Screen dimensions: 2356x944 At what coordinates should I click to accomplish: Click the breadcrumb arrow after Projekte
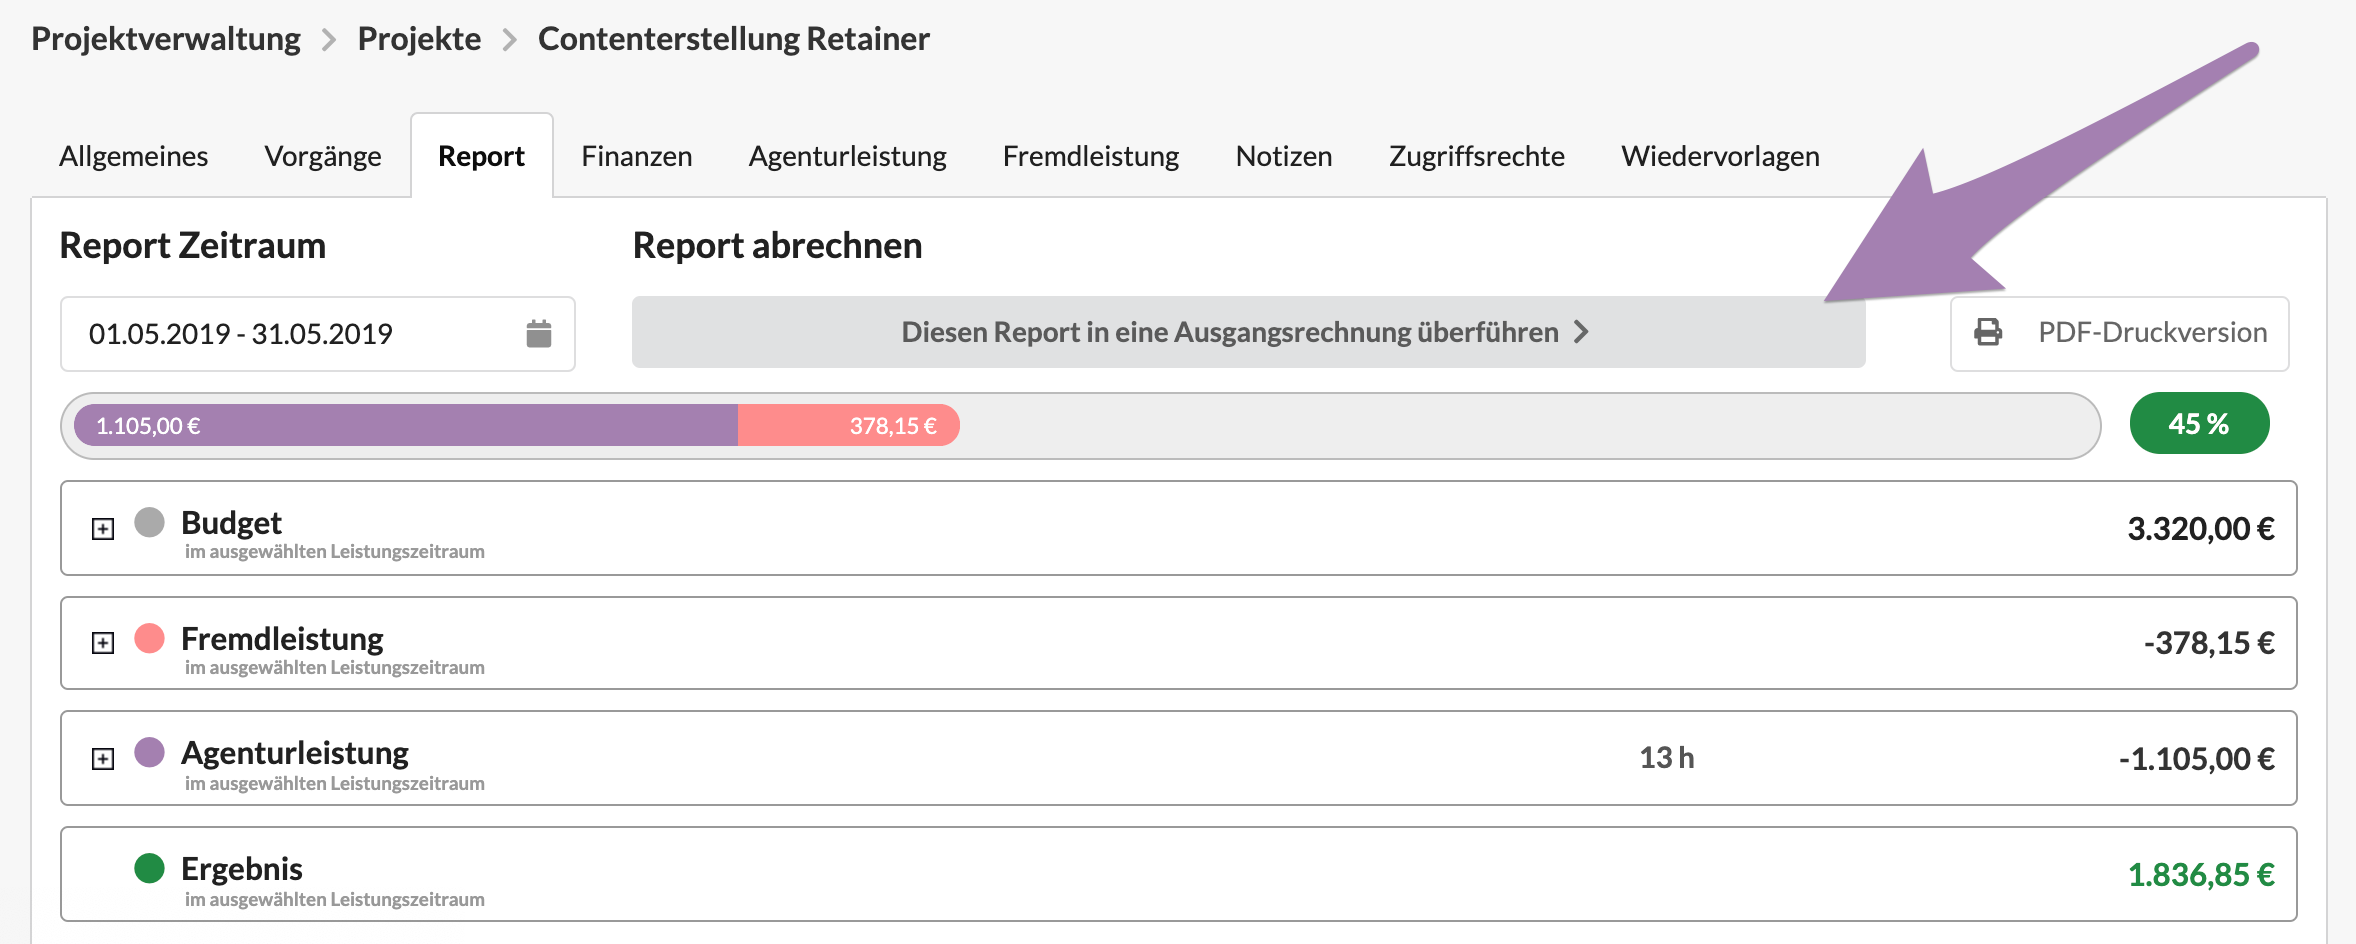pos(510,40)
